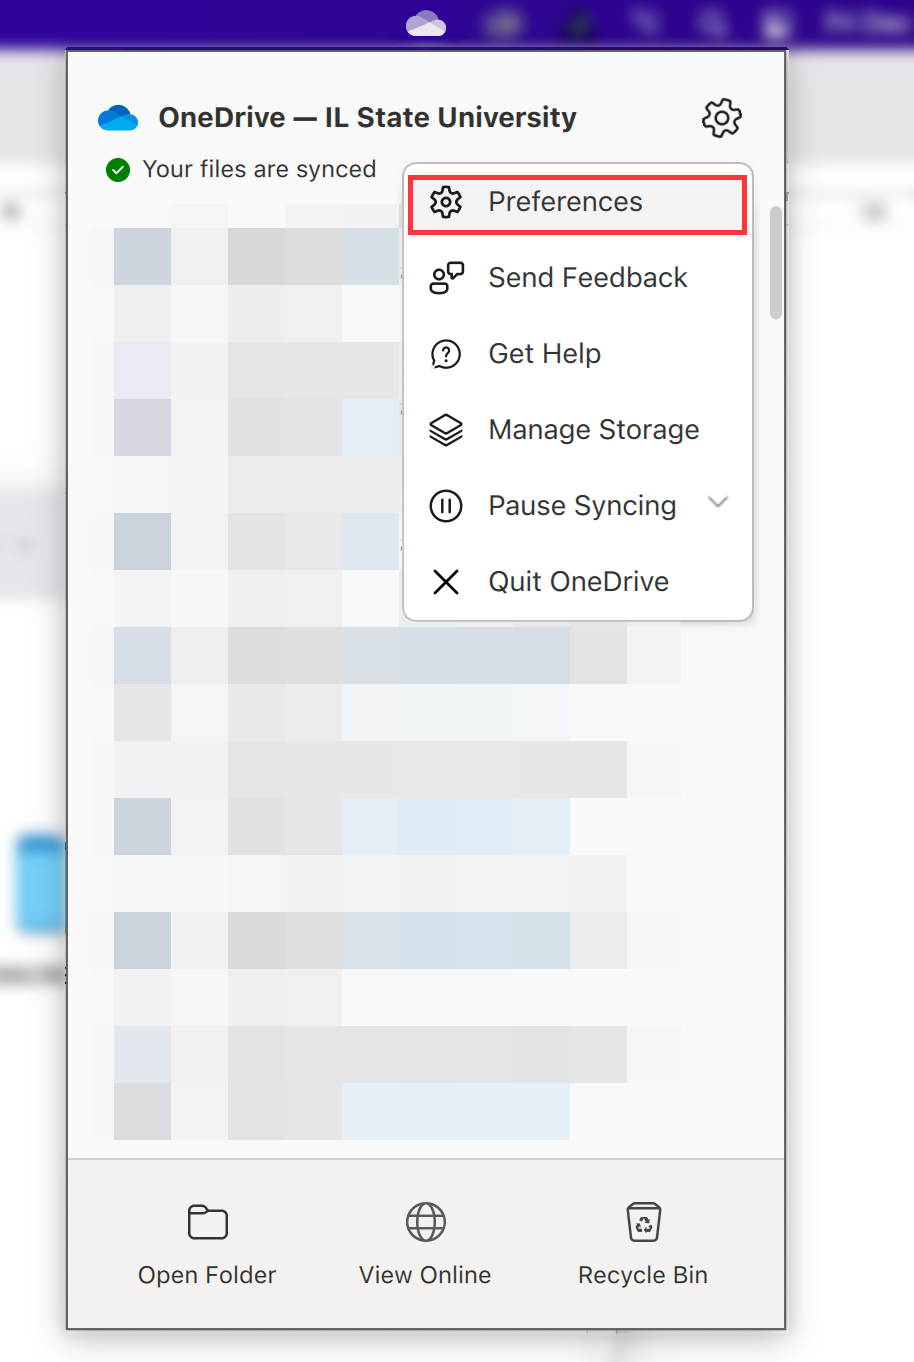Click the Recycle Bin trash icon
Image resolution: width=914 pixels, height=1362 pixels.
644,1222
